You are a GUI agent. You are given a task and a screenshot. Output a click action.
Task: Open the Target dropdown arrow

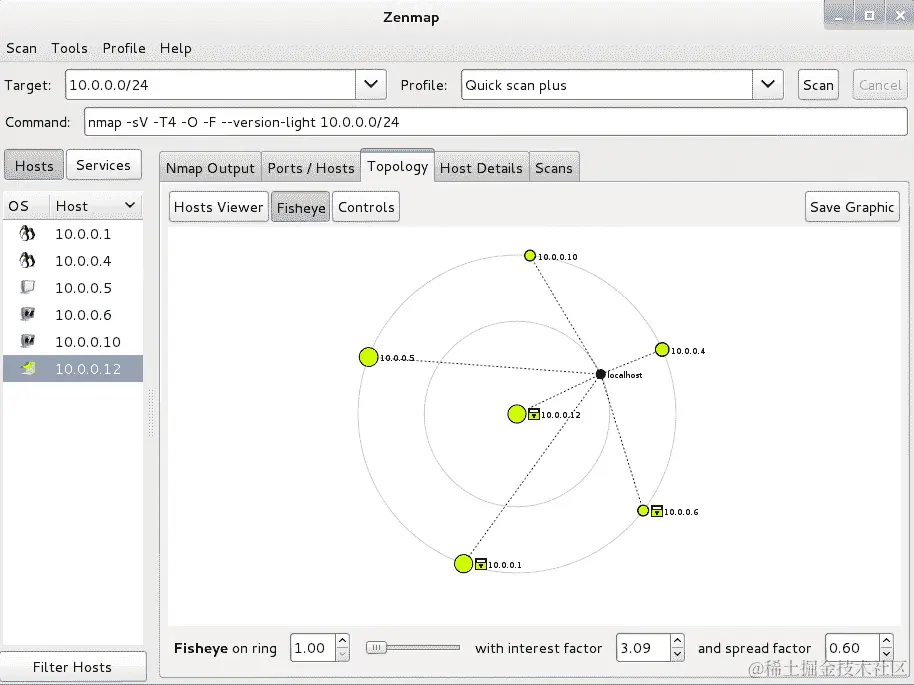(x=371, y=85)
